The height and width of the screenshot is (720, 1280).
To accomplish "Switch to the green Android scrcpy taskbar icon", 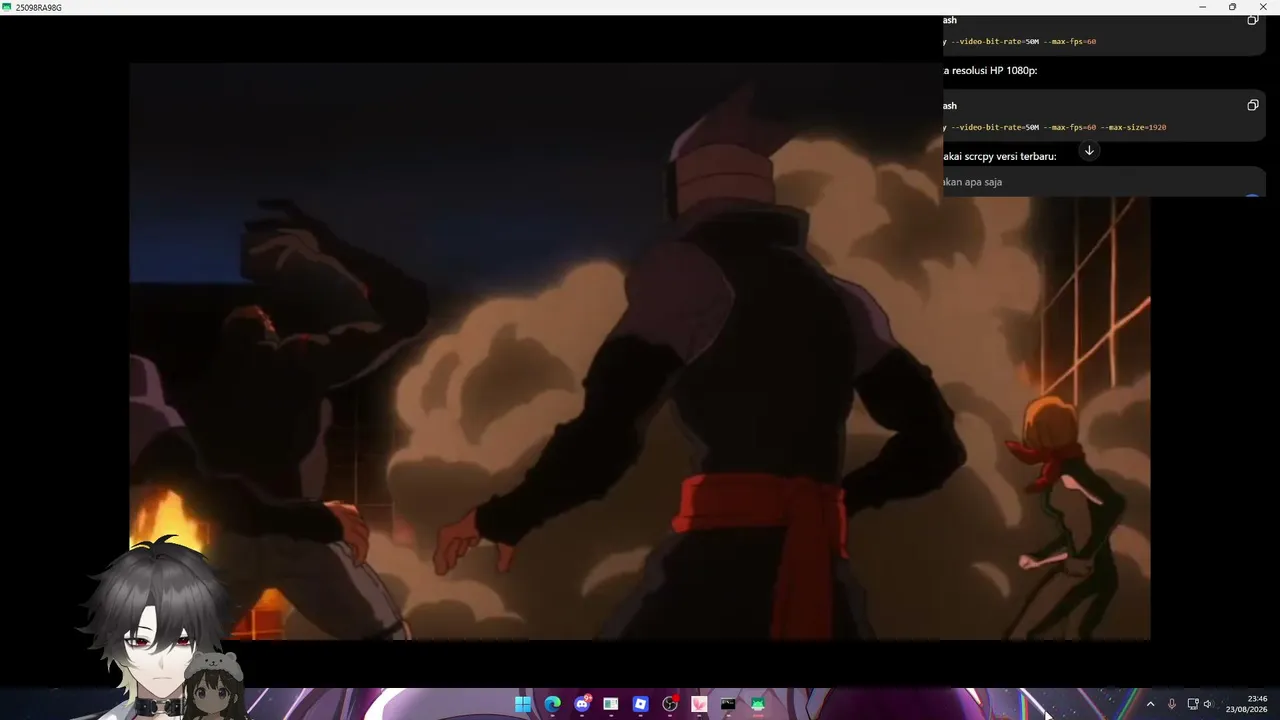I will (x=758, y=704).
